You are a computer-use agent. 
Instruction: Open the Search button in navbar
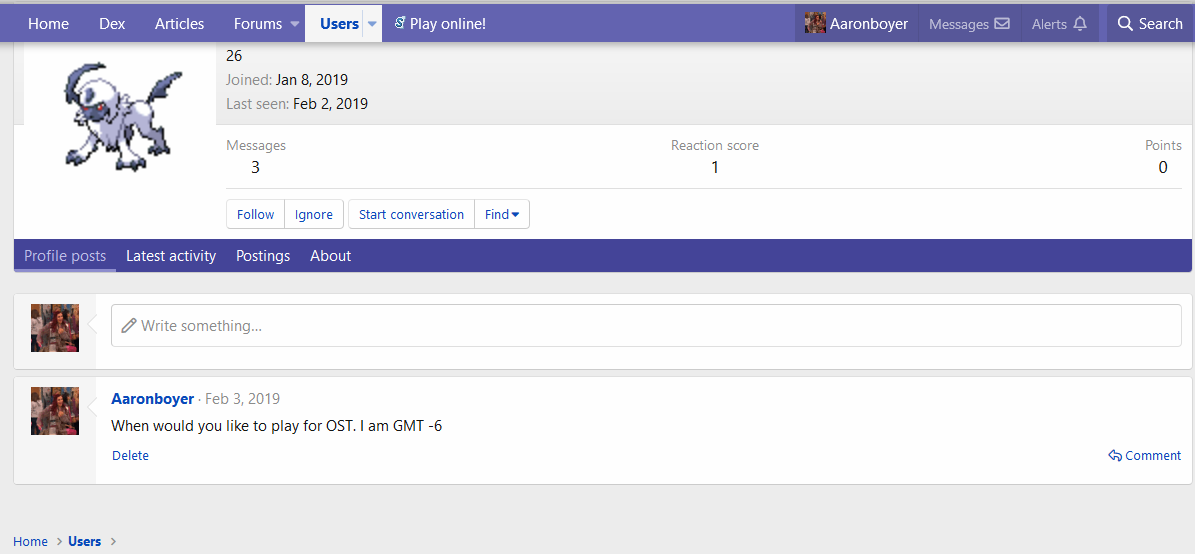1150,24
